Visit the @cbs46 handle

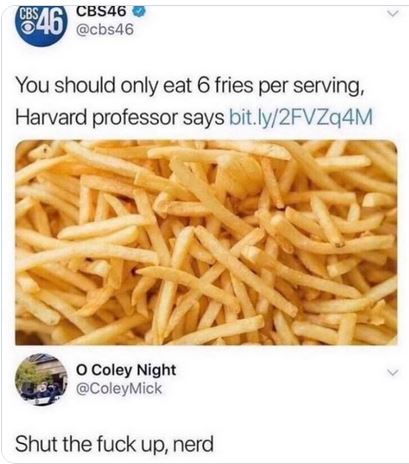tap(105, 30)
